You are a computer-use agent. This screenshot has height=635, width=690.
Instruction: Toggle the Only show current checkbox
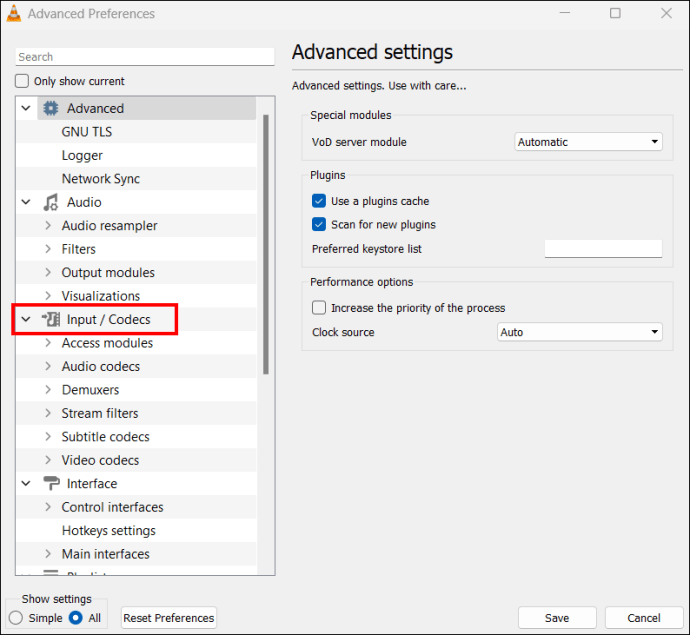[x=22, y=81]
